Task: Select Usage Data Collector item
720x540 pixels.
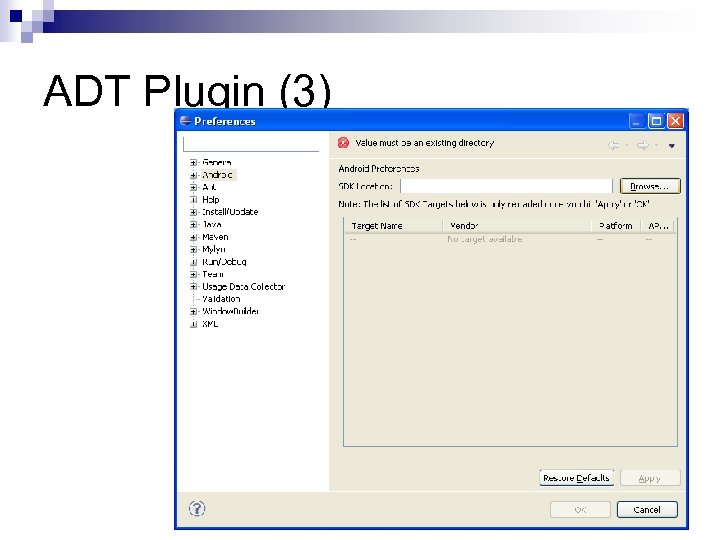Action: pyautogui.click(x=244, y=287)
